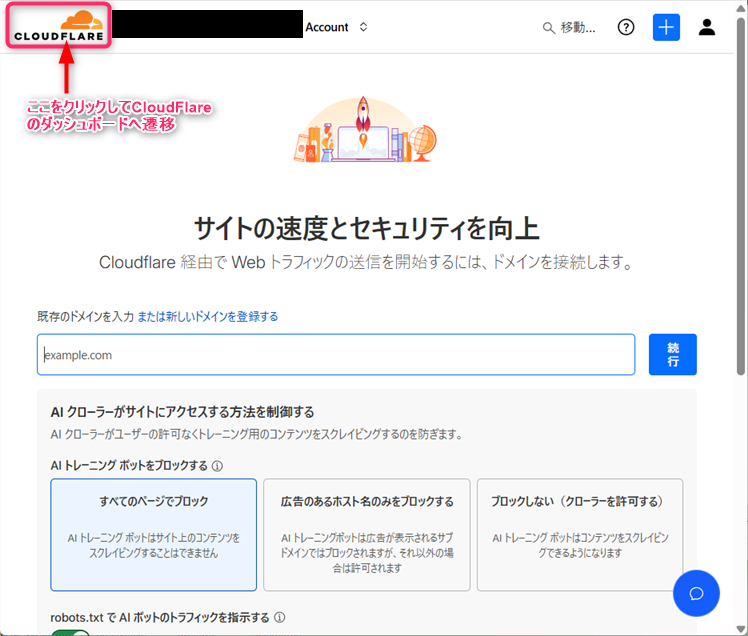748x636 pixels.
Task: Open the search magnifier icon in header
Action: pyautogui.click(x=548, y=28)
